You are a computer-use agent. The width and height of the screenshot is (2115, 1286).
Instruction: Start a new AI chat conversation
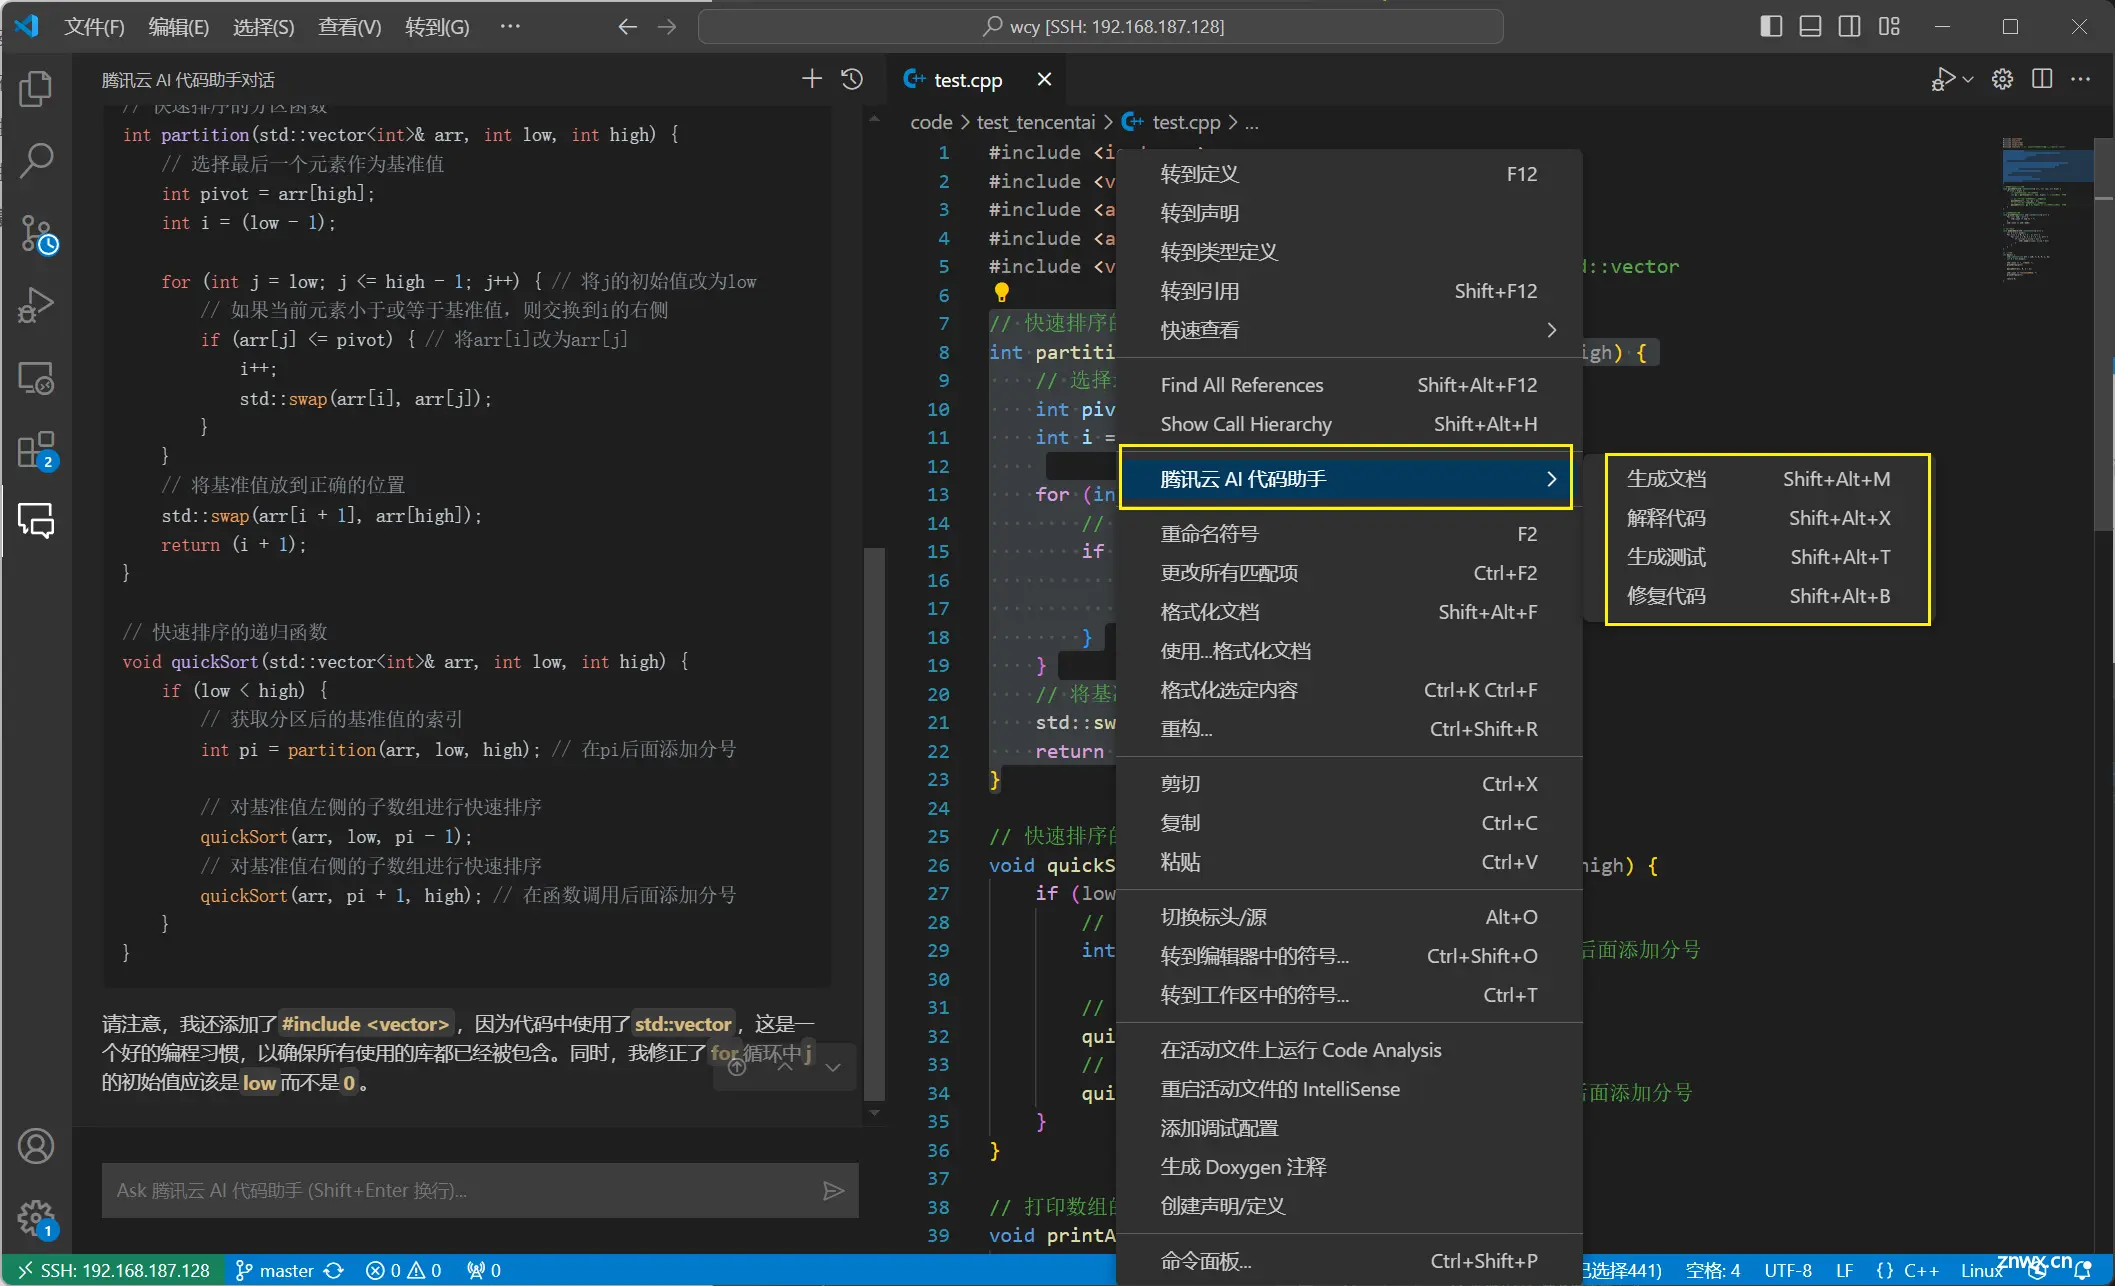pyautogui.click(x=812, y=79)
